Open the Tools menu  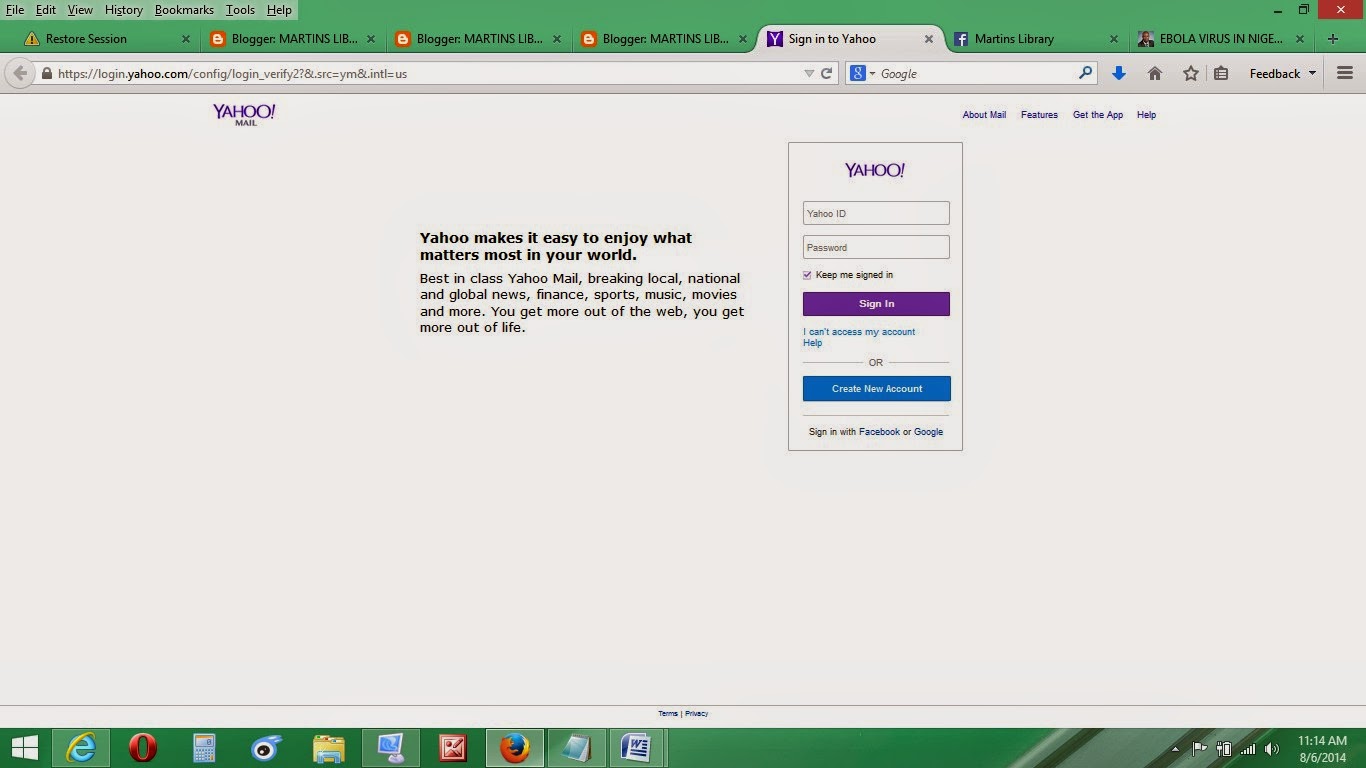click(x=240, y=10)
